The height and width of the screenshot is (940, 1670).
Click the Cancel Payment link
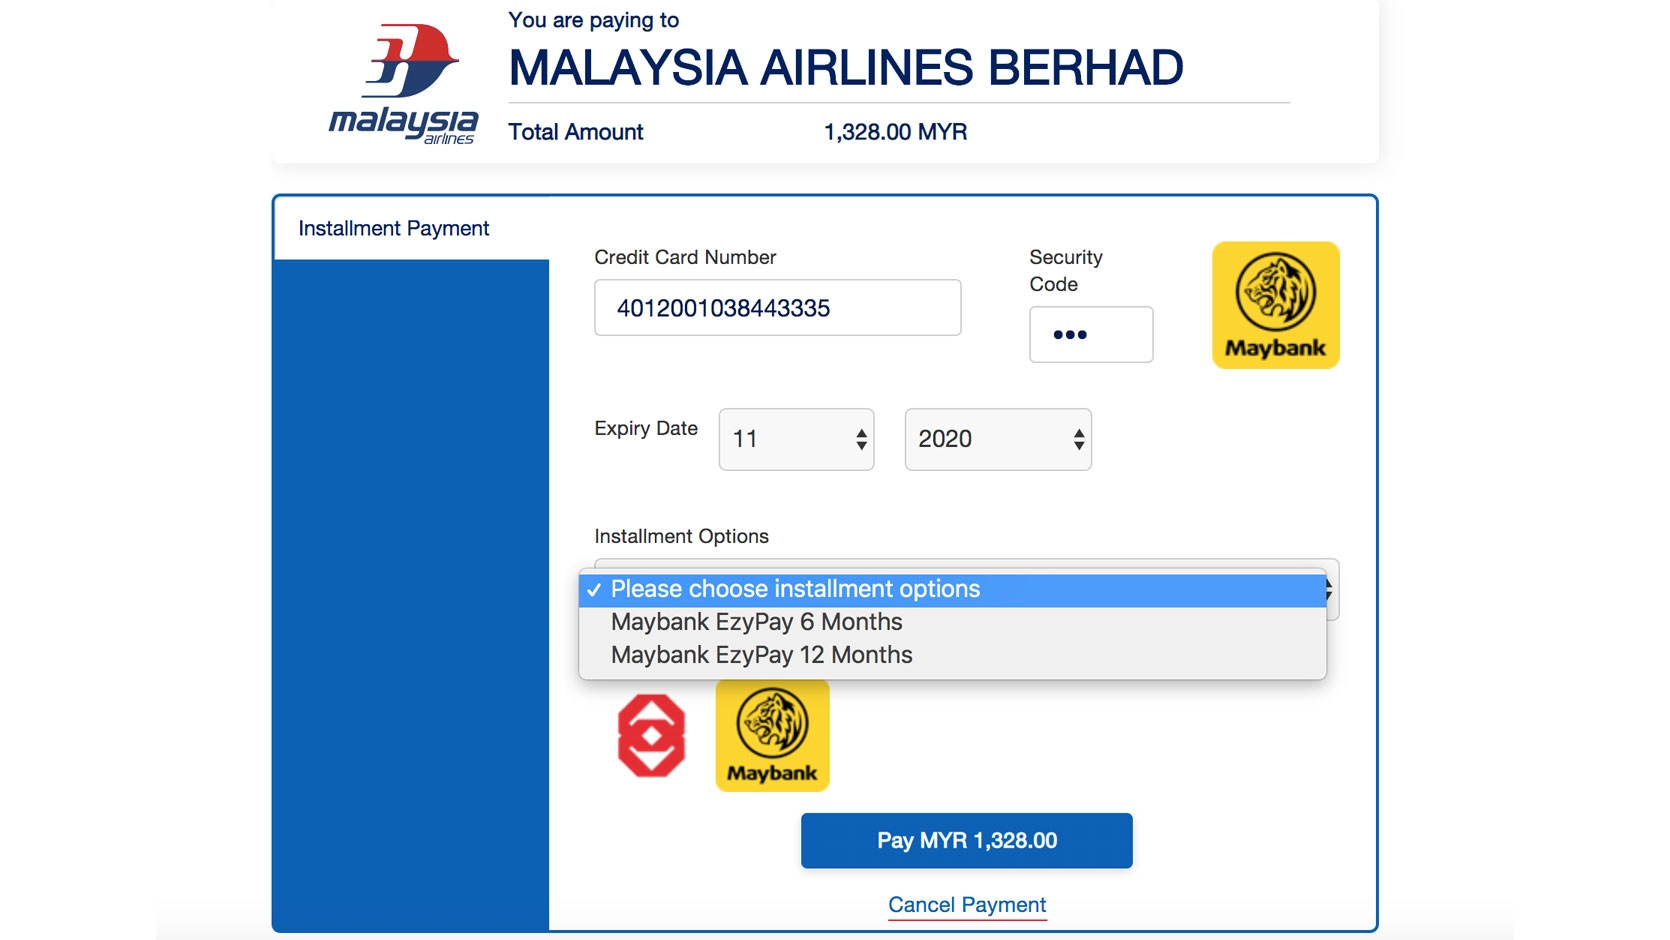(x=967, y=905)
